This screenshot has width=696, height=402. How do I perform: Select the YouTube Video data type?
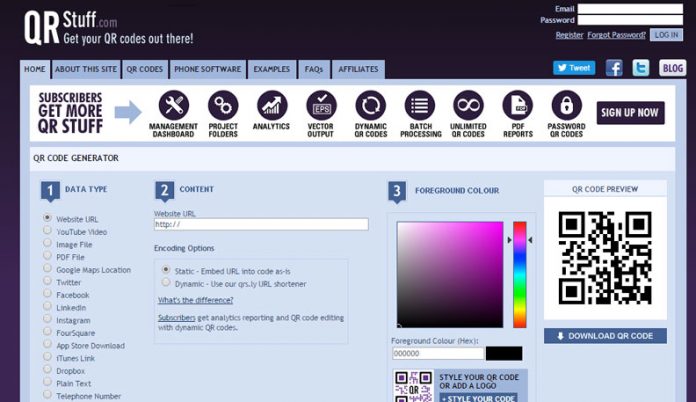47,230
